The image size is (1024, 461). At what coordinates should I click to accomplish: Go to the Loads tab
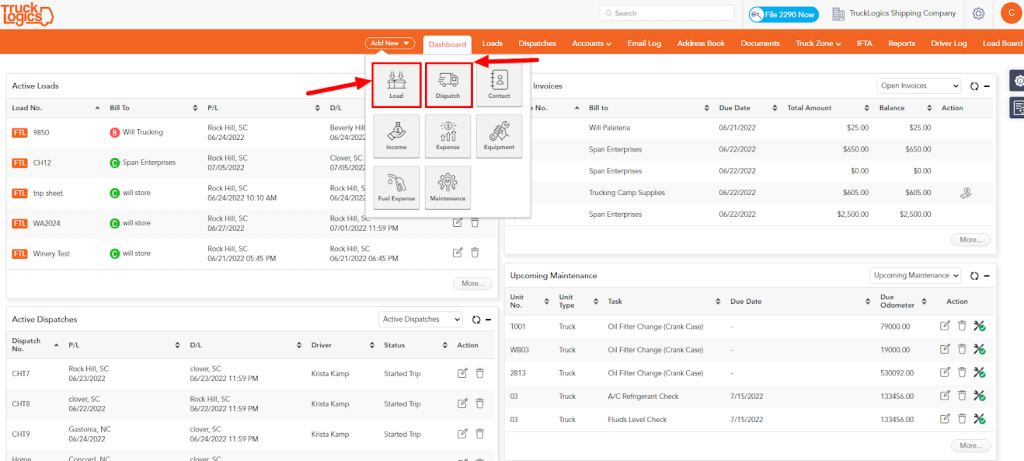492,44
